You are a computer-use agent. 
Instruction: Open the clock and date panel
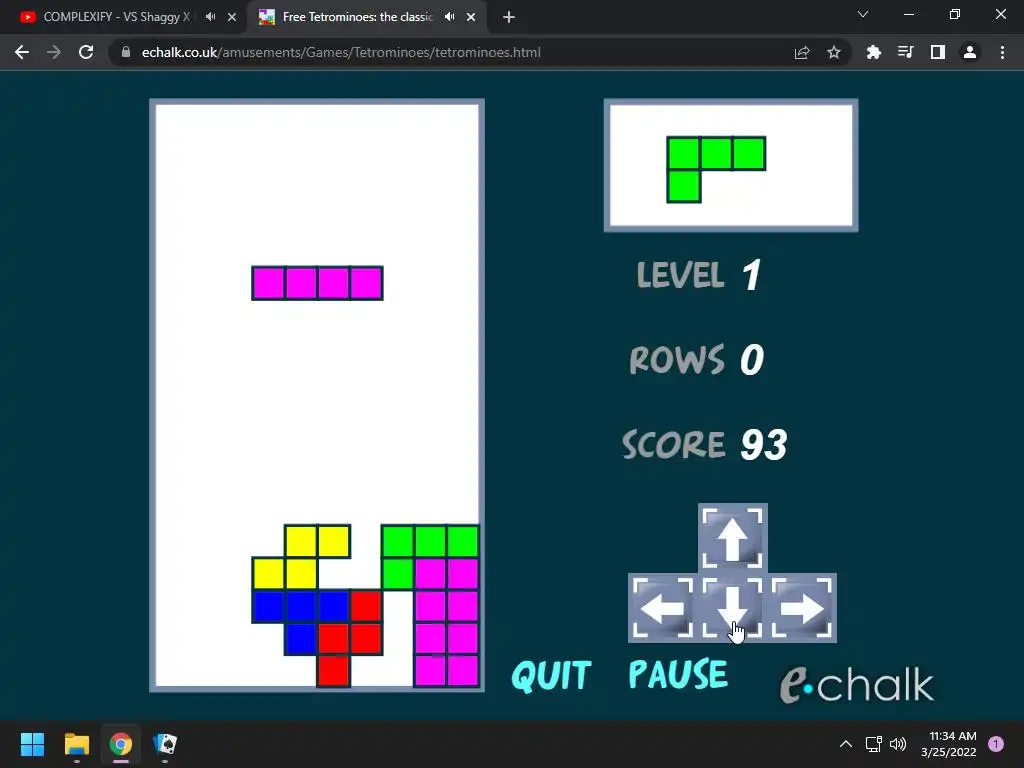tap(949, 744)
